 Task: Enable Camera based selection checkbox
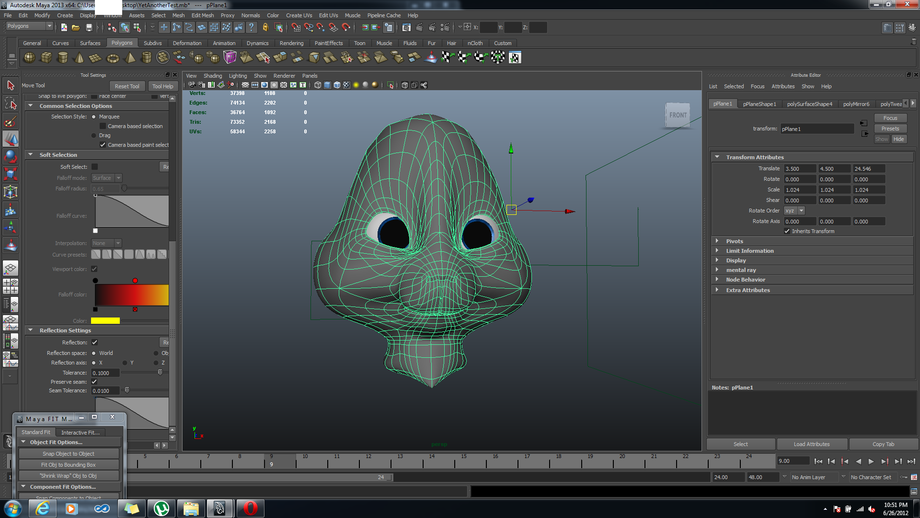coord(103,126)
